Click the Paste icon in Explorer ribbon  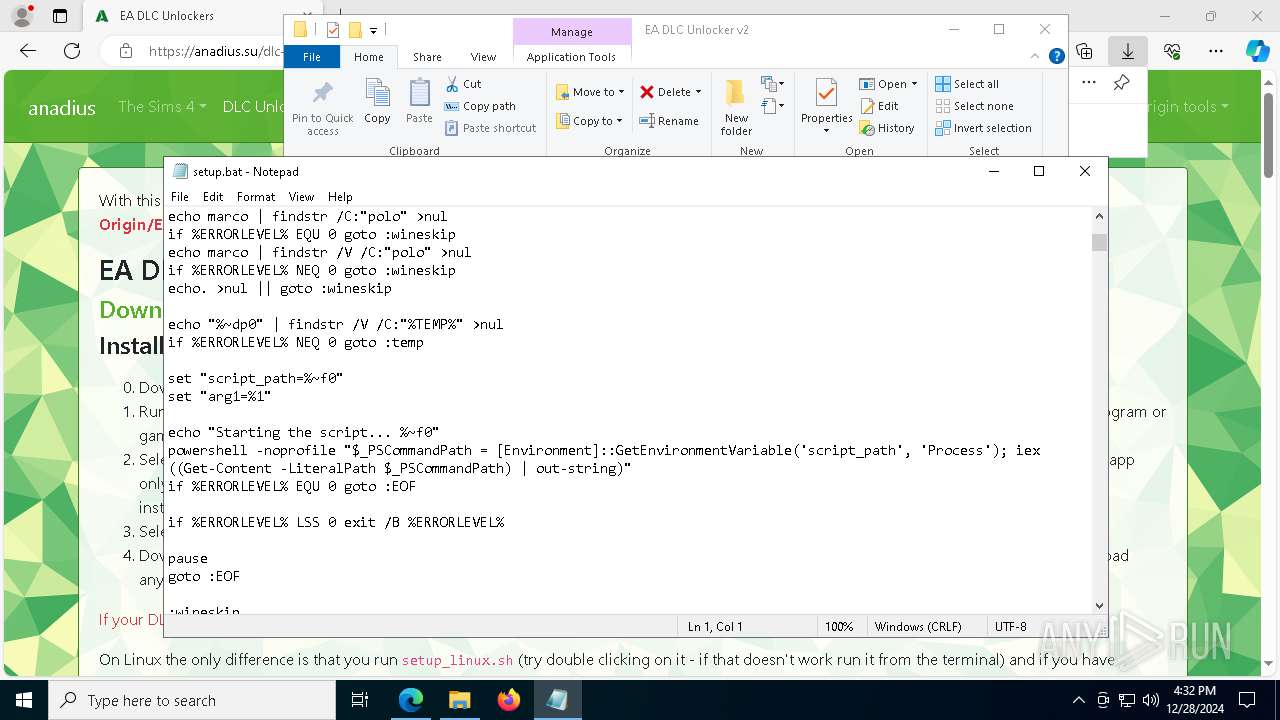pyautogui.click(x=419, y=102)
